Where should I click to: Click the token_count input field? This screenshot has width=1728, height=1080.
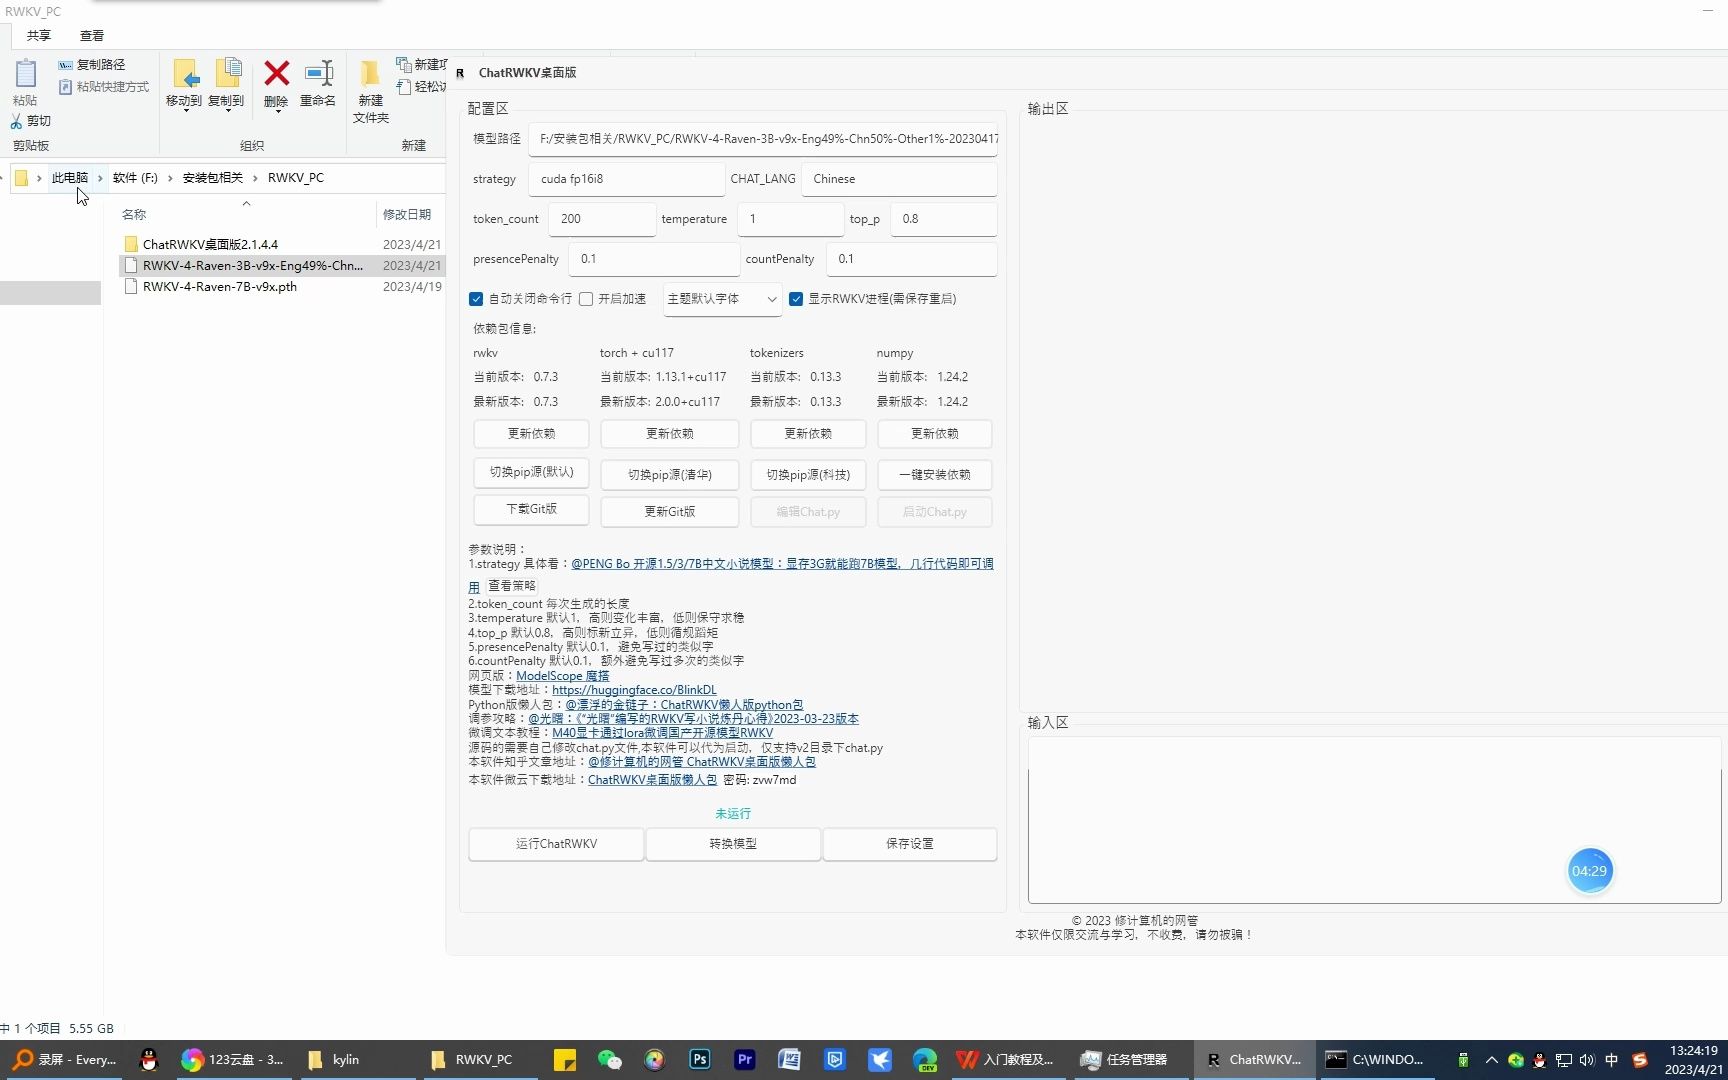[601, 219]
